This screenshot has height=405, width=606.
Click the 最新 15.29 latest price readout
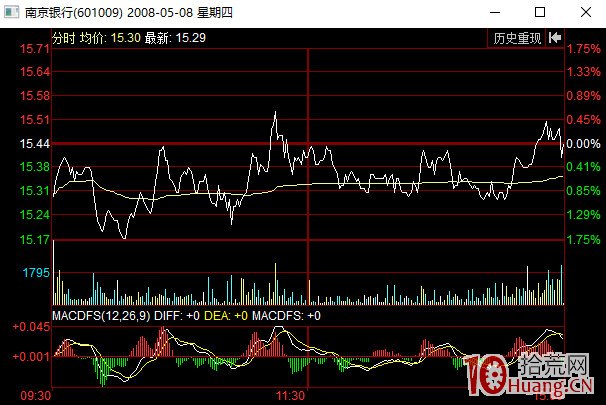click(x=176, y=37)
